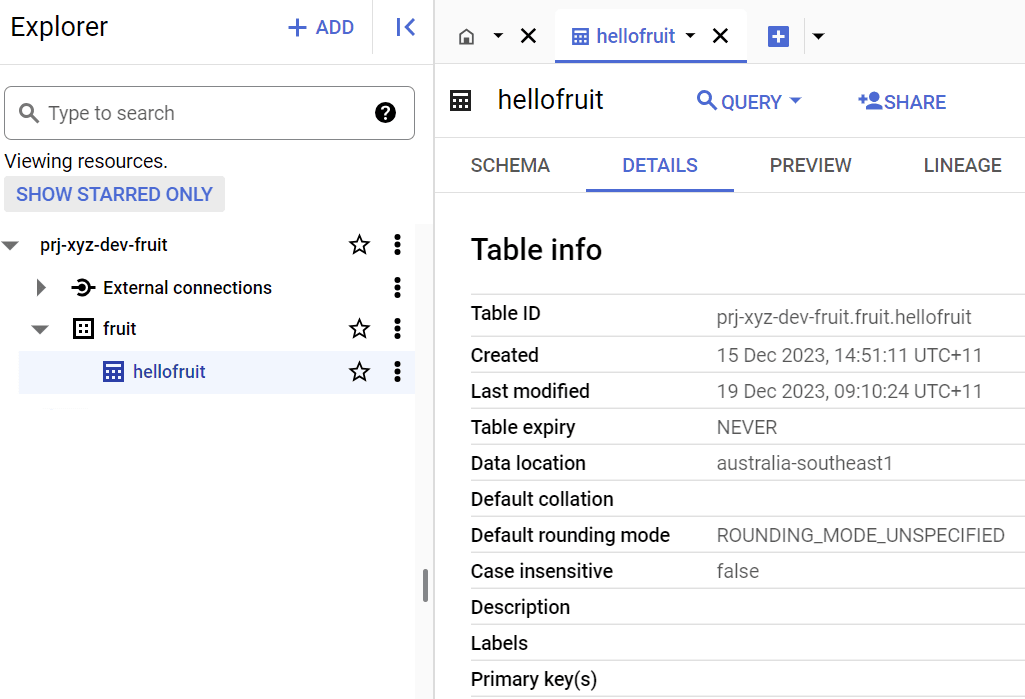Switch to the LINEAGE tab
Screen dimensions: 1025x699
click(962, 165)
